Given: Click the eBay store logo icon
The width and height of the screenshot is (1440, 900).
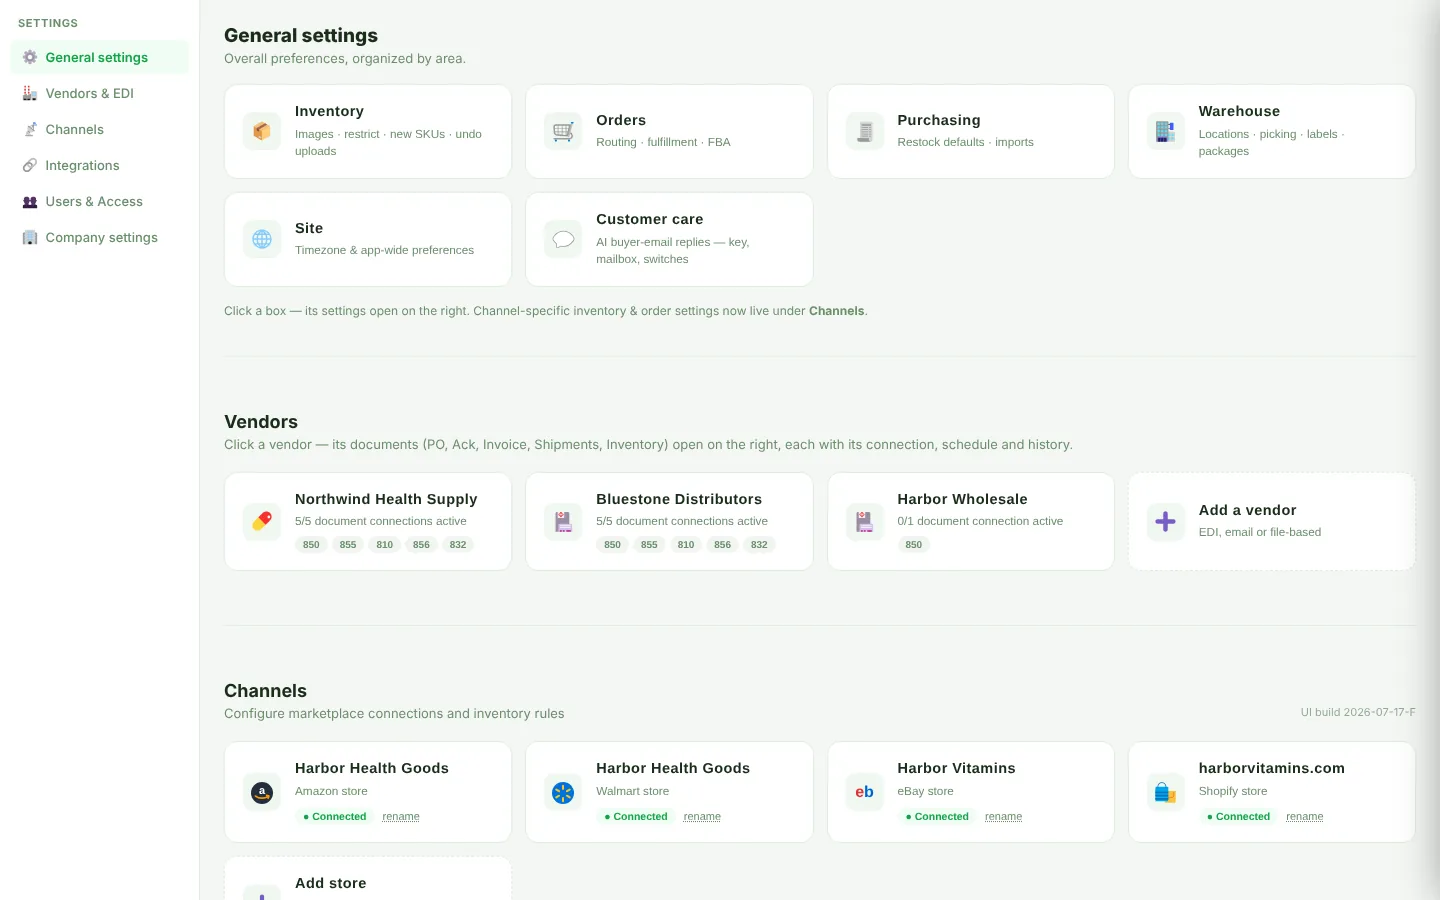Looking at the screenshot, I should (865, 792).
